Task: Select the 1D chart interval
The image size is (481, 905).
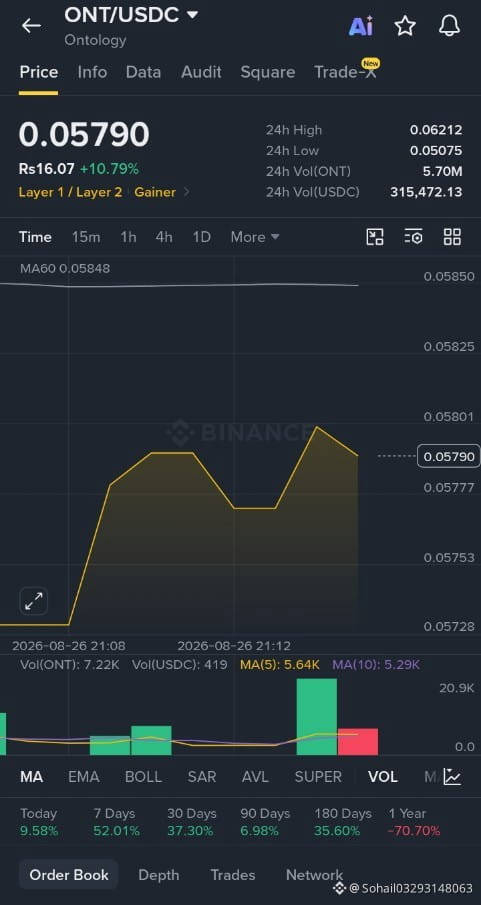Action: tap(201, 237)
